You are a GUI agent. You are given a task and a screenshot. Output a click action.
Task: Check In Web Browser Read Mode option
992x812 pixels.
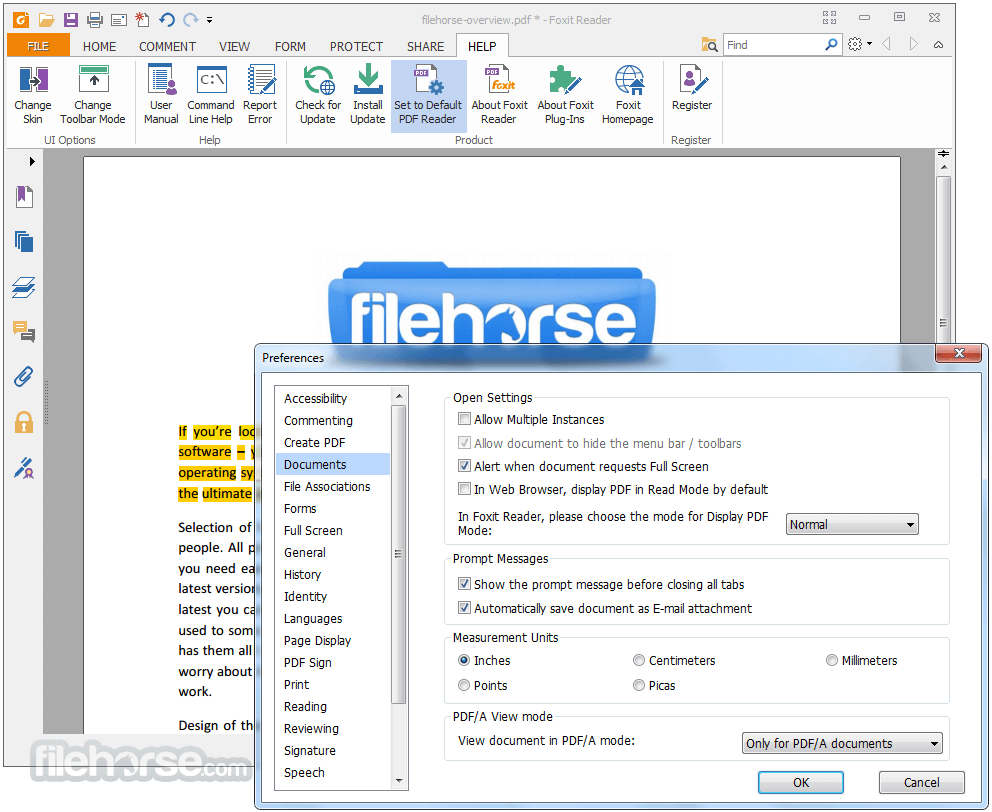[x=464, y=489]
